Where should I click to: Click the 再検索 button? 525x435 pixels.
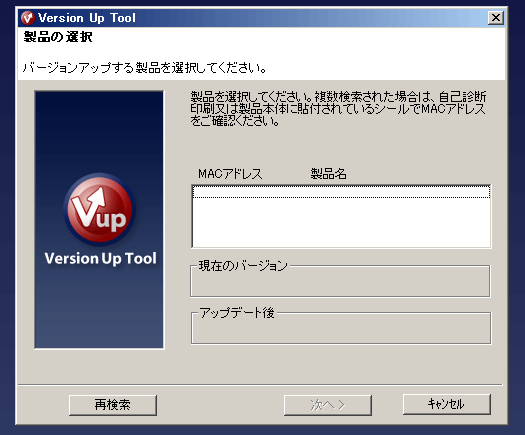pos(113,405)
